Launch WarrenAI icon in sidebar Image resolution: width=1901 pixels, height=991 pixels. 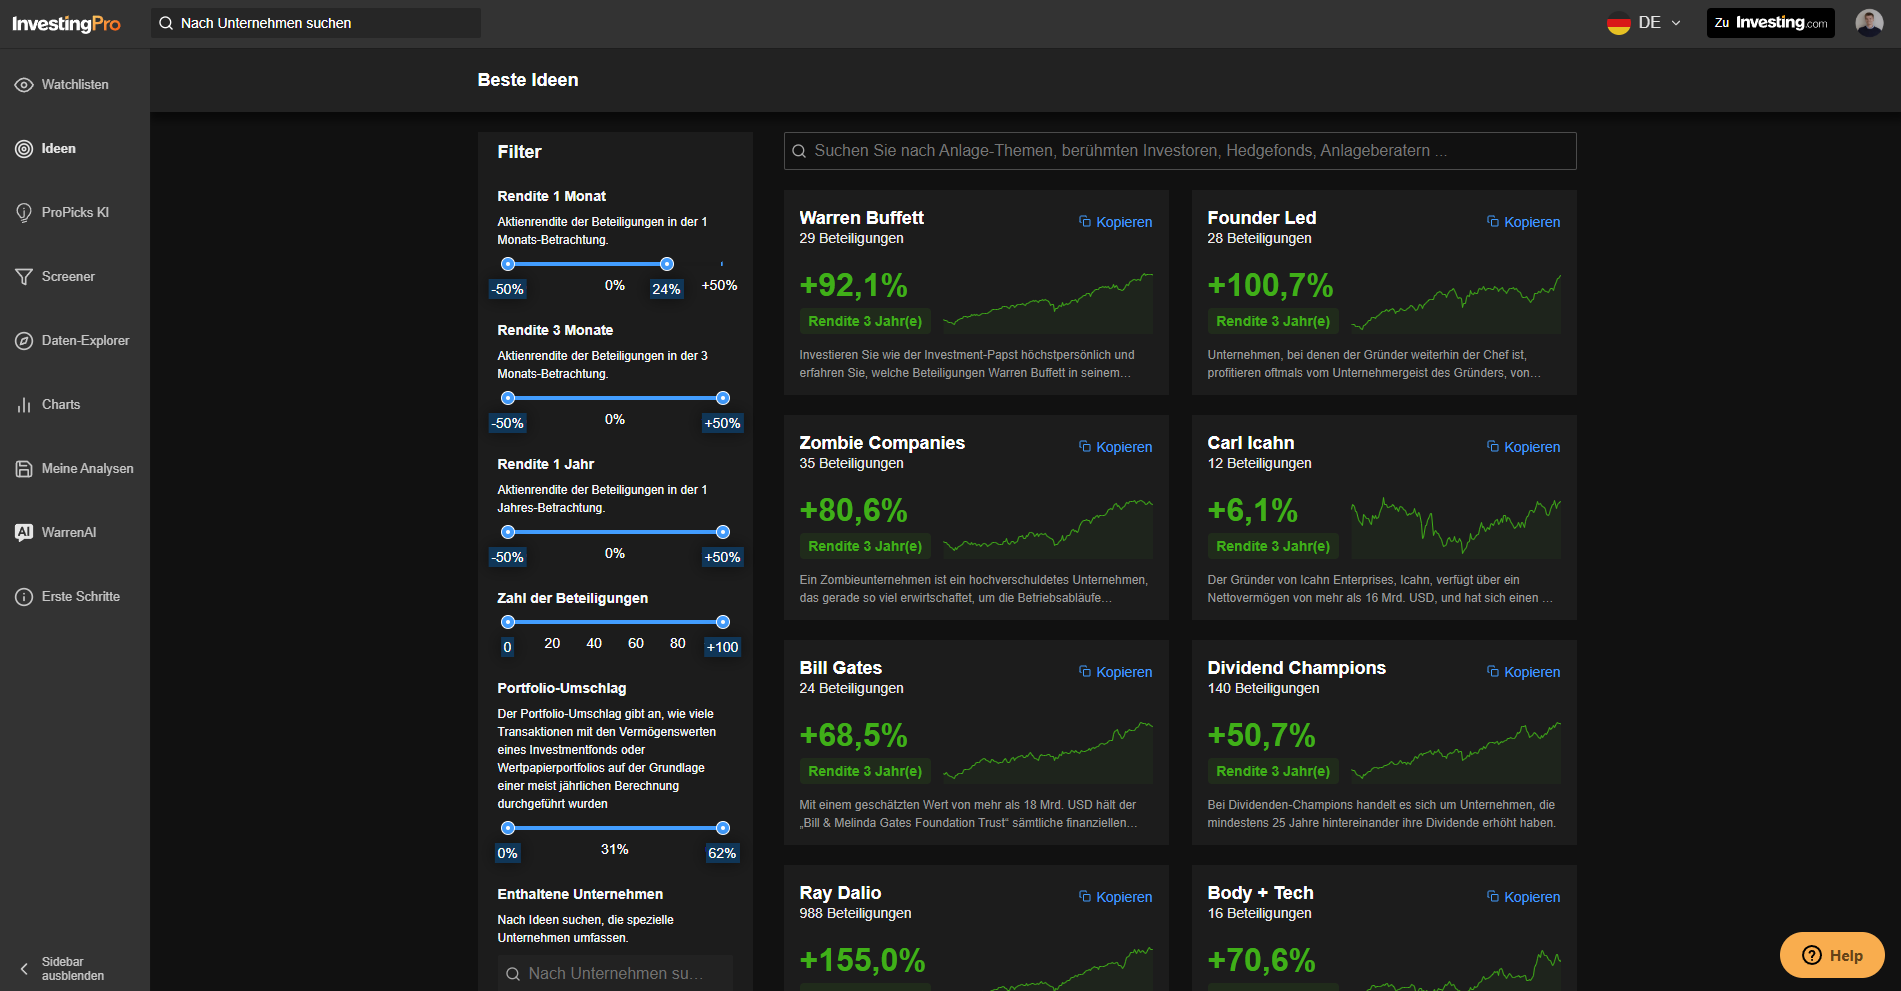[x=24, y=533]
